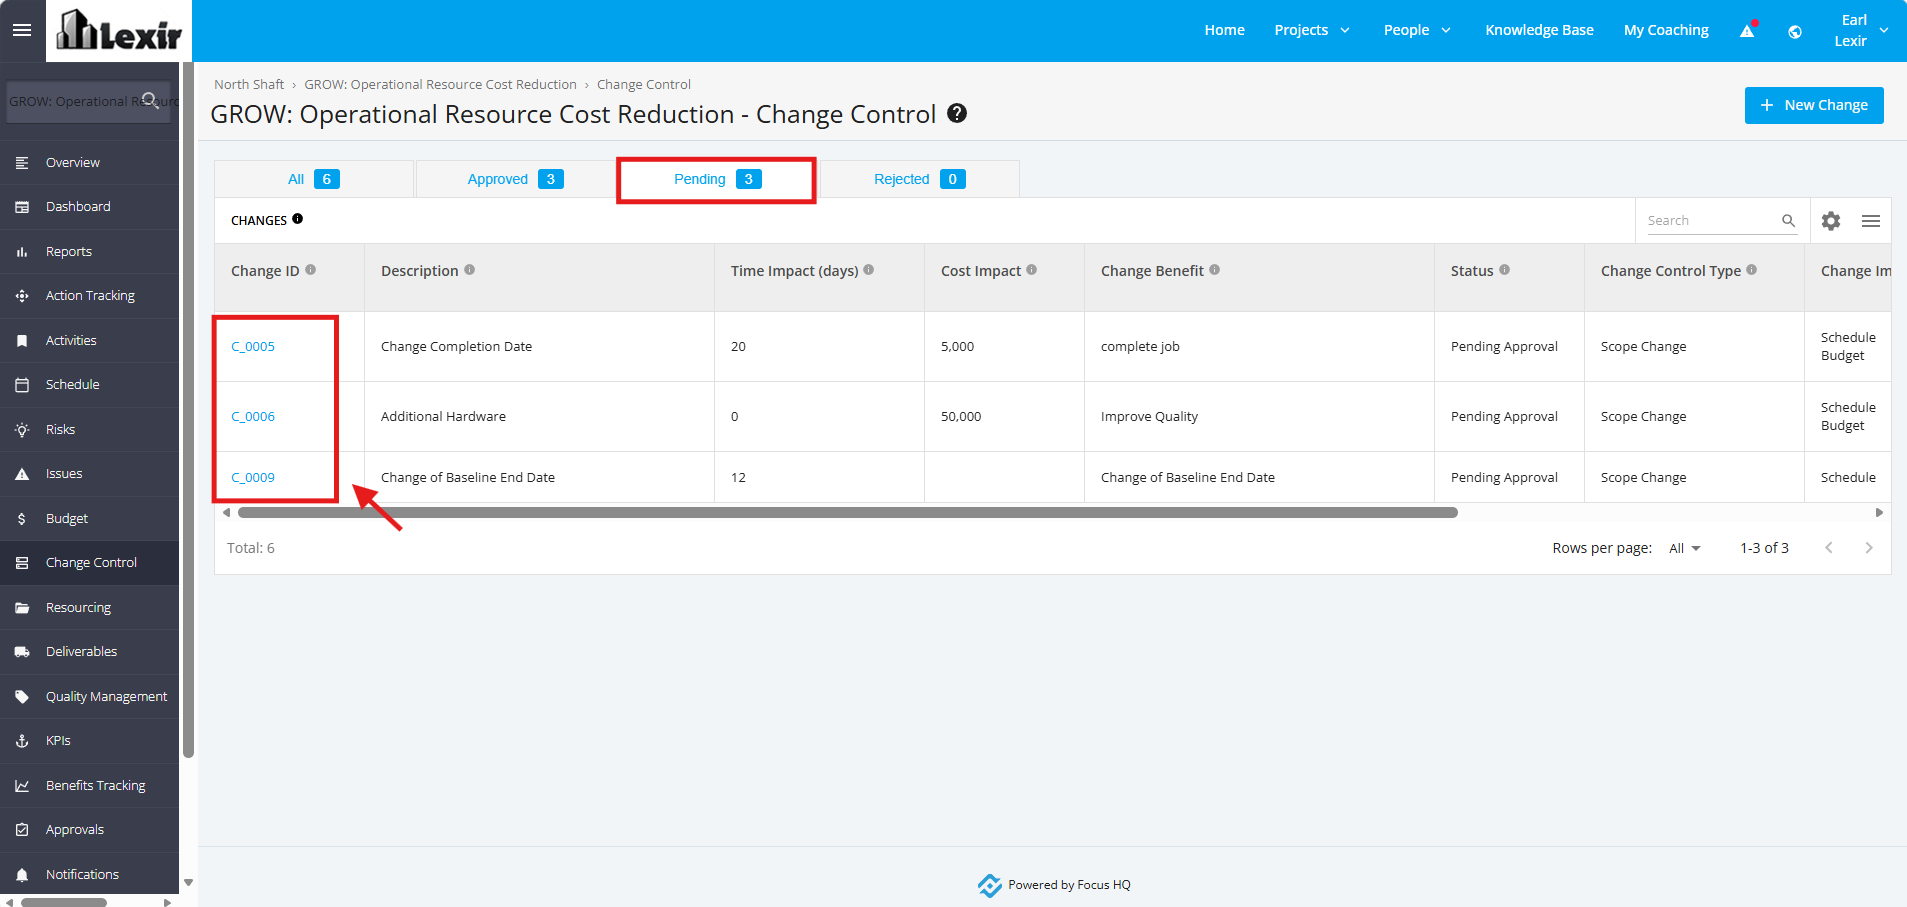The width and height of the screenshot is (1907, 907).
Task: Click the Changes info icon
Action: point(298,219)
